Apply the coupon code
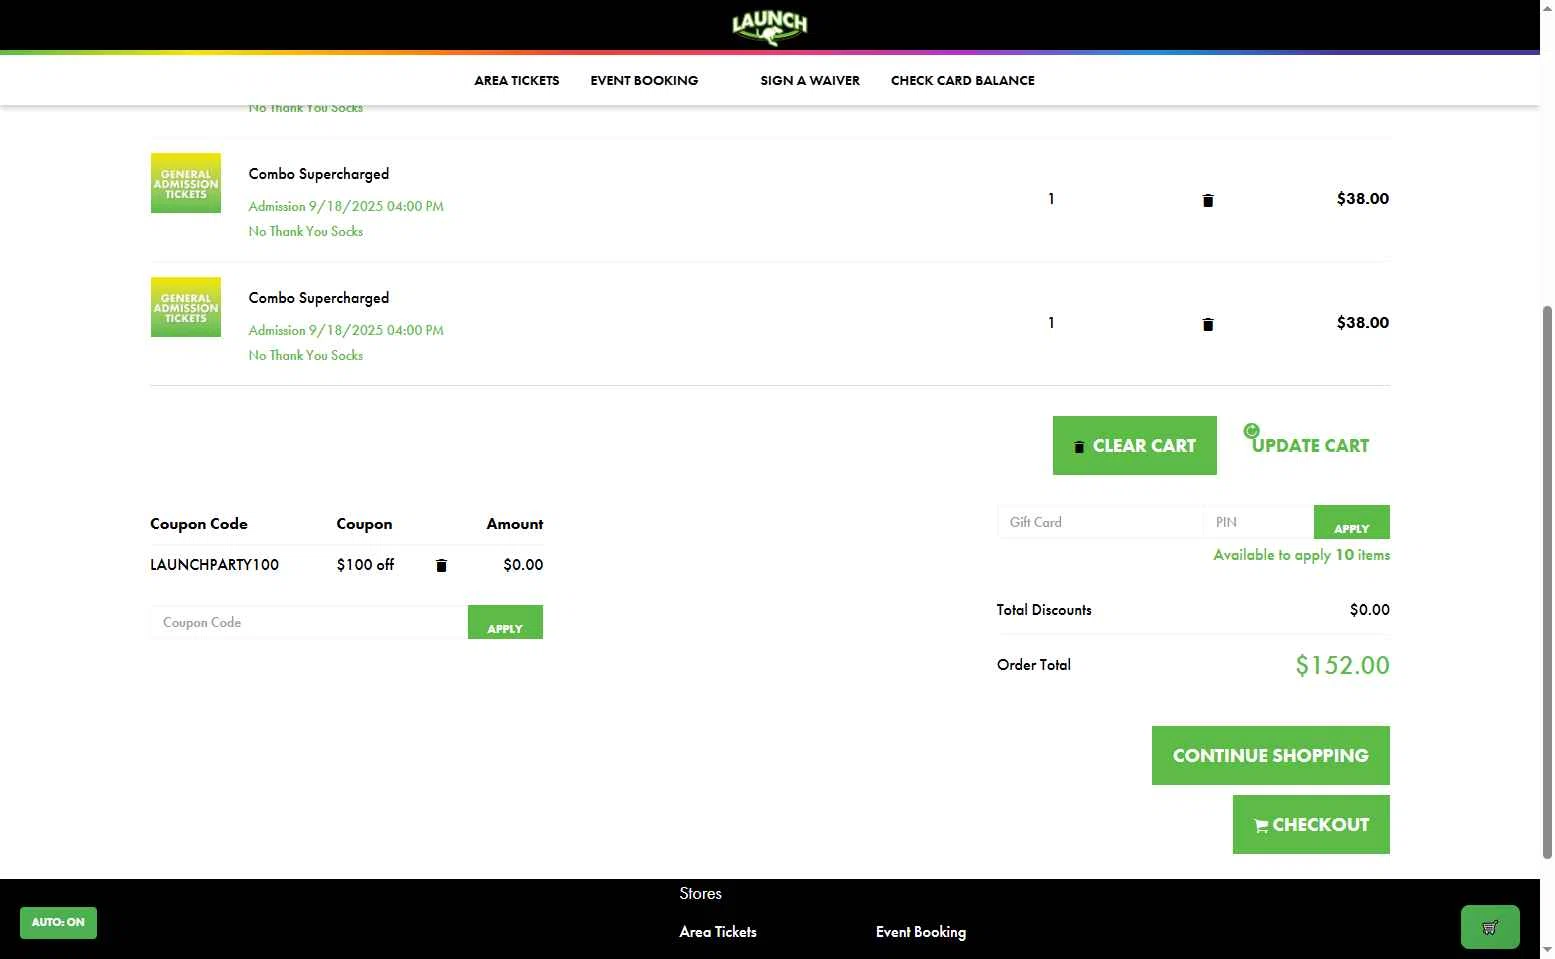1555x959 pixels. (x=505, y=622)
